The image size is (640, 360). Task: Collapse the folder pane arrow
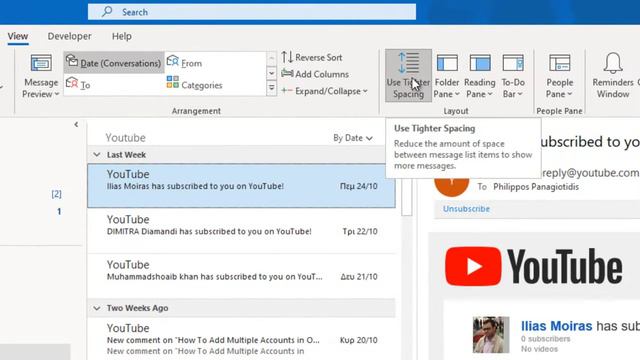76,124
